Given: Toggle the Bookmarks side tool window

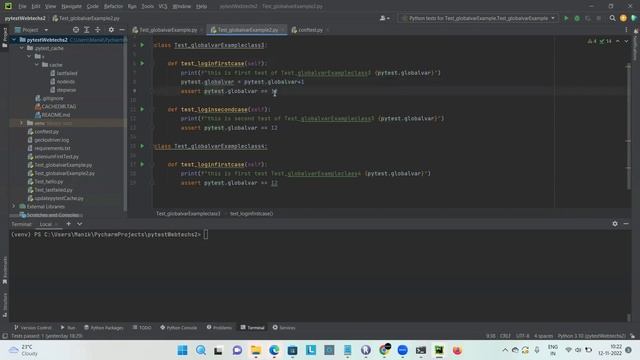Looking at the screenshot, I should click(x=4, y=270).
